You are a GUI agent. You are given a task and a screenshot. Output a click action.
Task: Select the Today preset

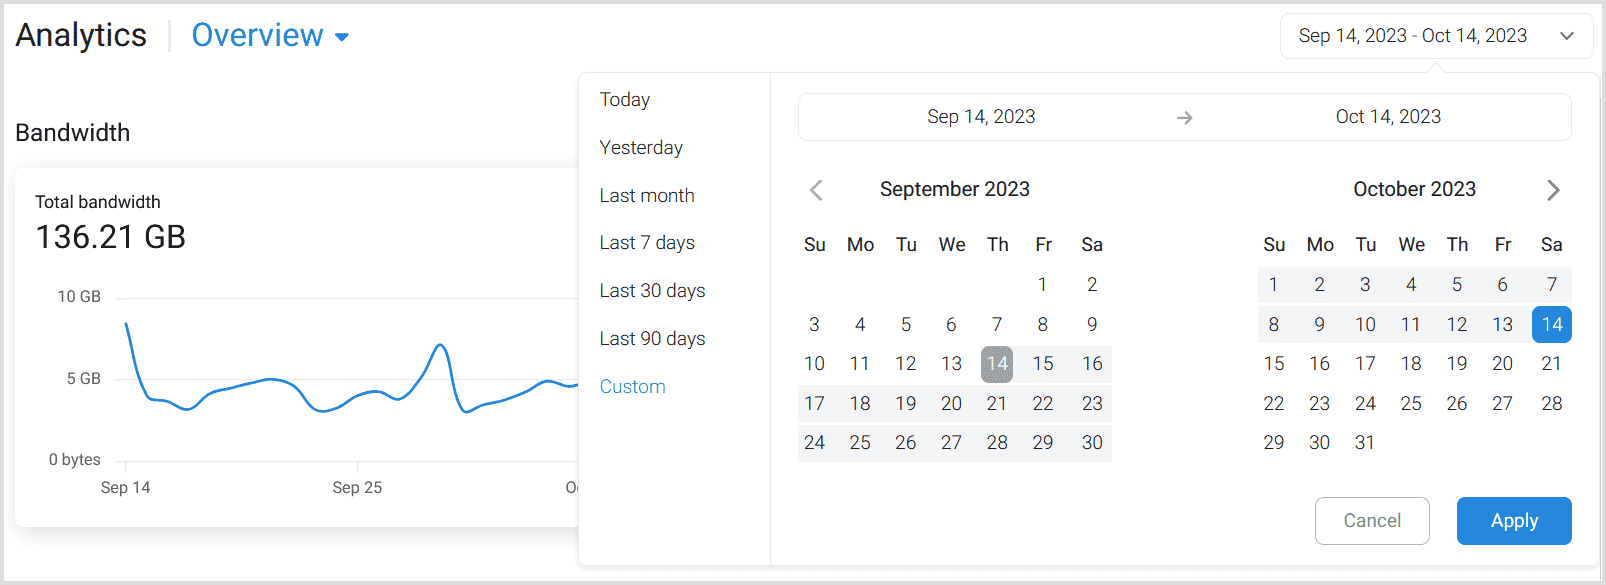coord(625,100)
